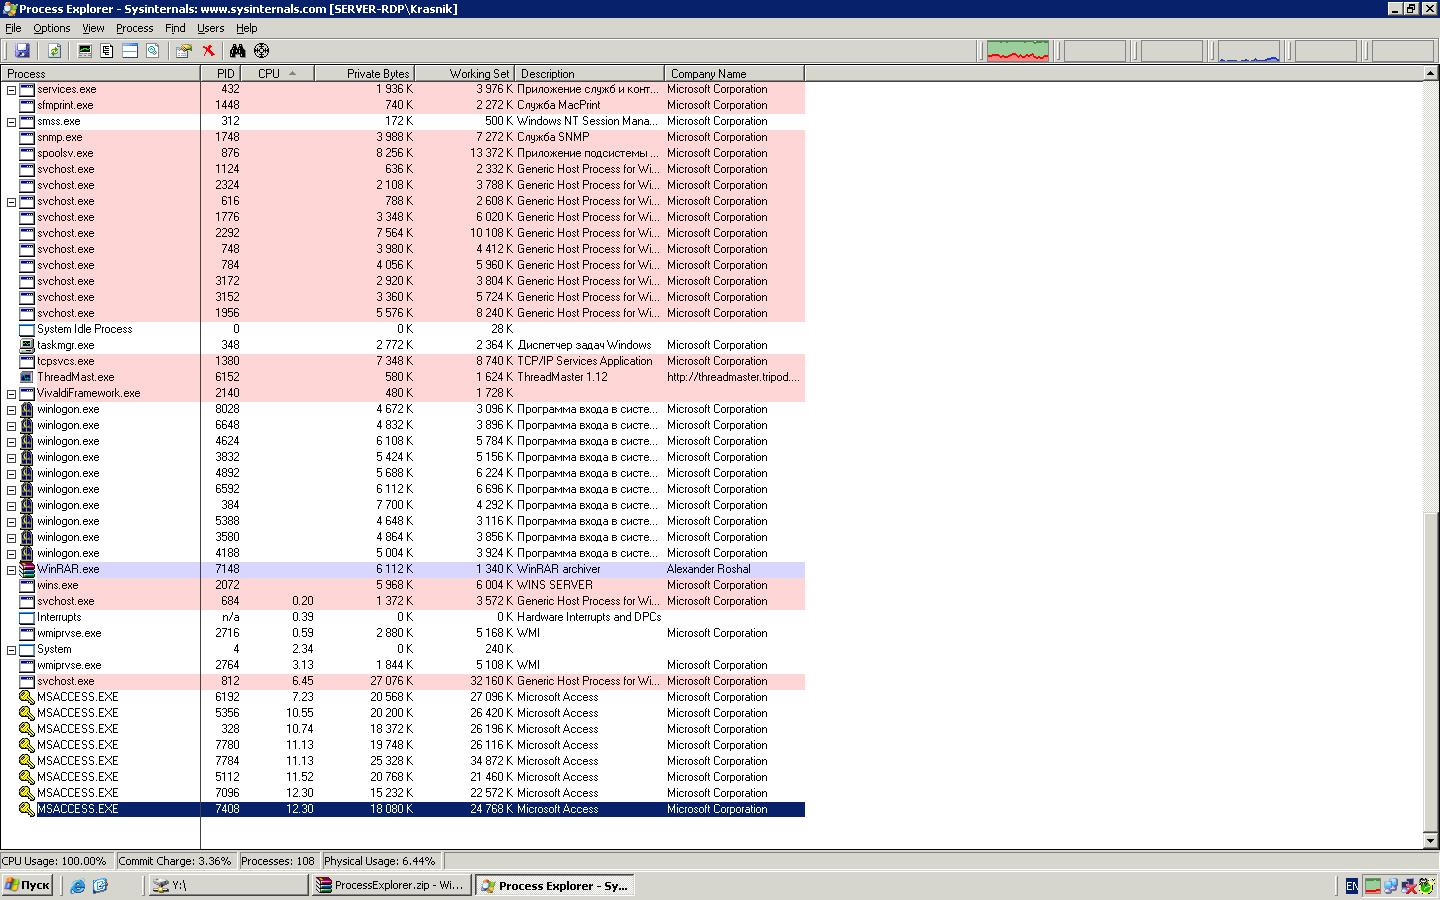The height and width of the screenshot is (900, 1440).
Task: Open the Options menu
Action: [x=51, y=28]
